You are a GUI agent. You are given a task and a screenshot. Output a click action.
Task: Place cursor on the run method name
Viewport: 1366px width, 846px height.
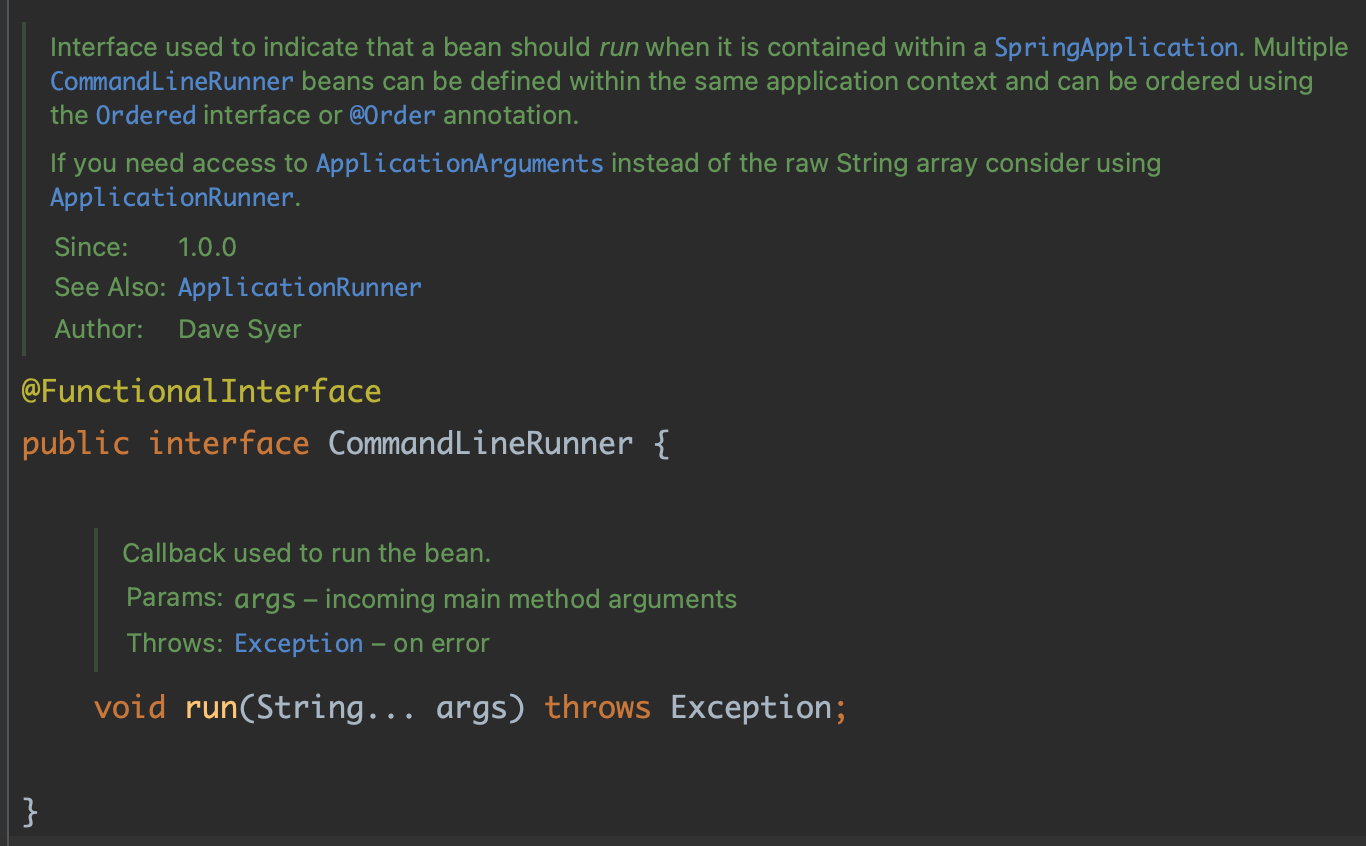coord(210,708)
